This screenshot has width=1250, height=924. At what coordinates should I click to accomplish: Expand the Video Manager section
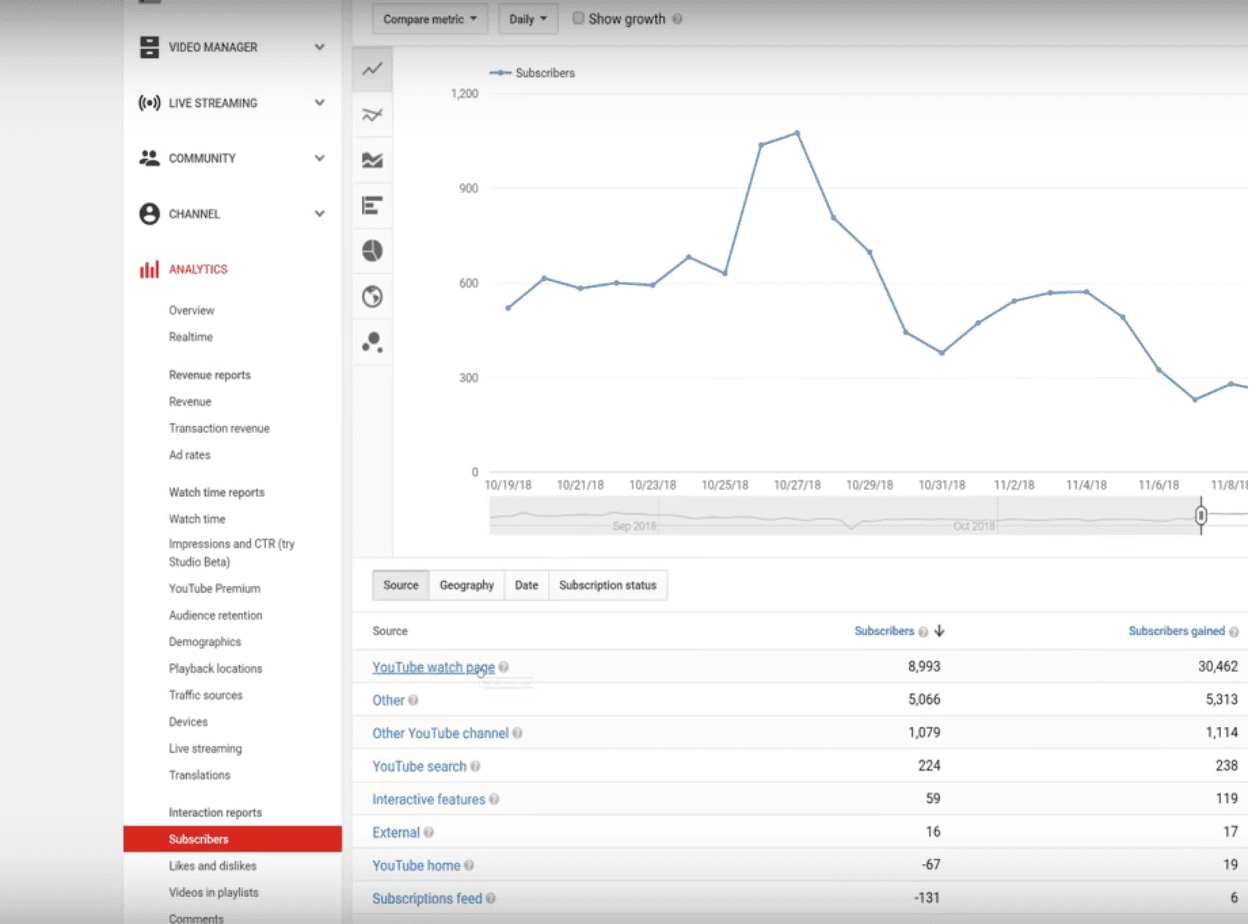[x=320, y=47]
